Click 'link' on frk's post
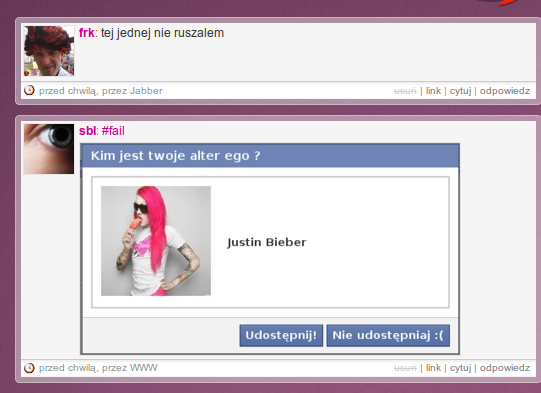 433,91
